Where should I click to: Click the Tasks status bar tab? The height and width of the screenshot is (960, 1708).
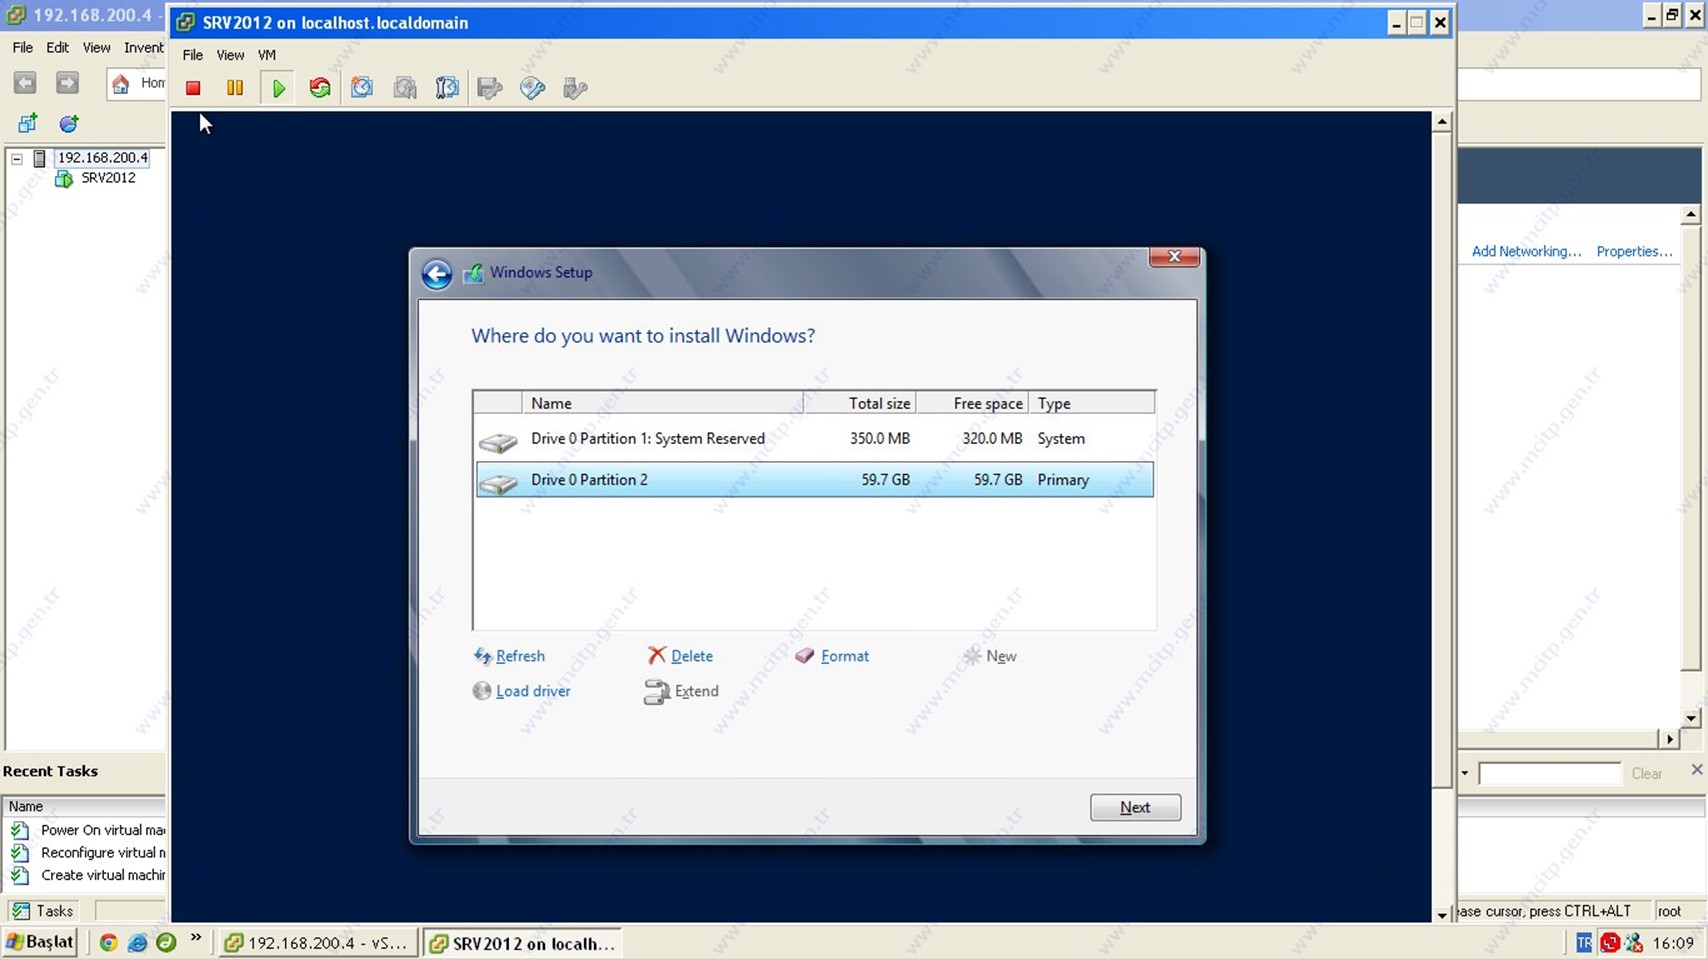[x=44, y=911]
